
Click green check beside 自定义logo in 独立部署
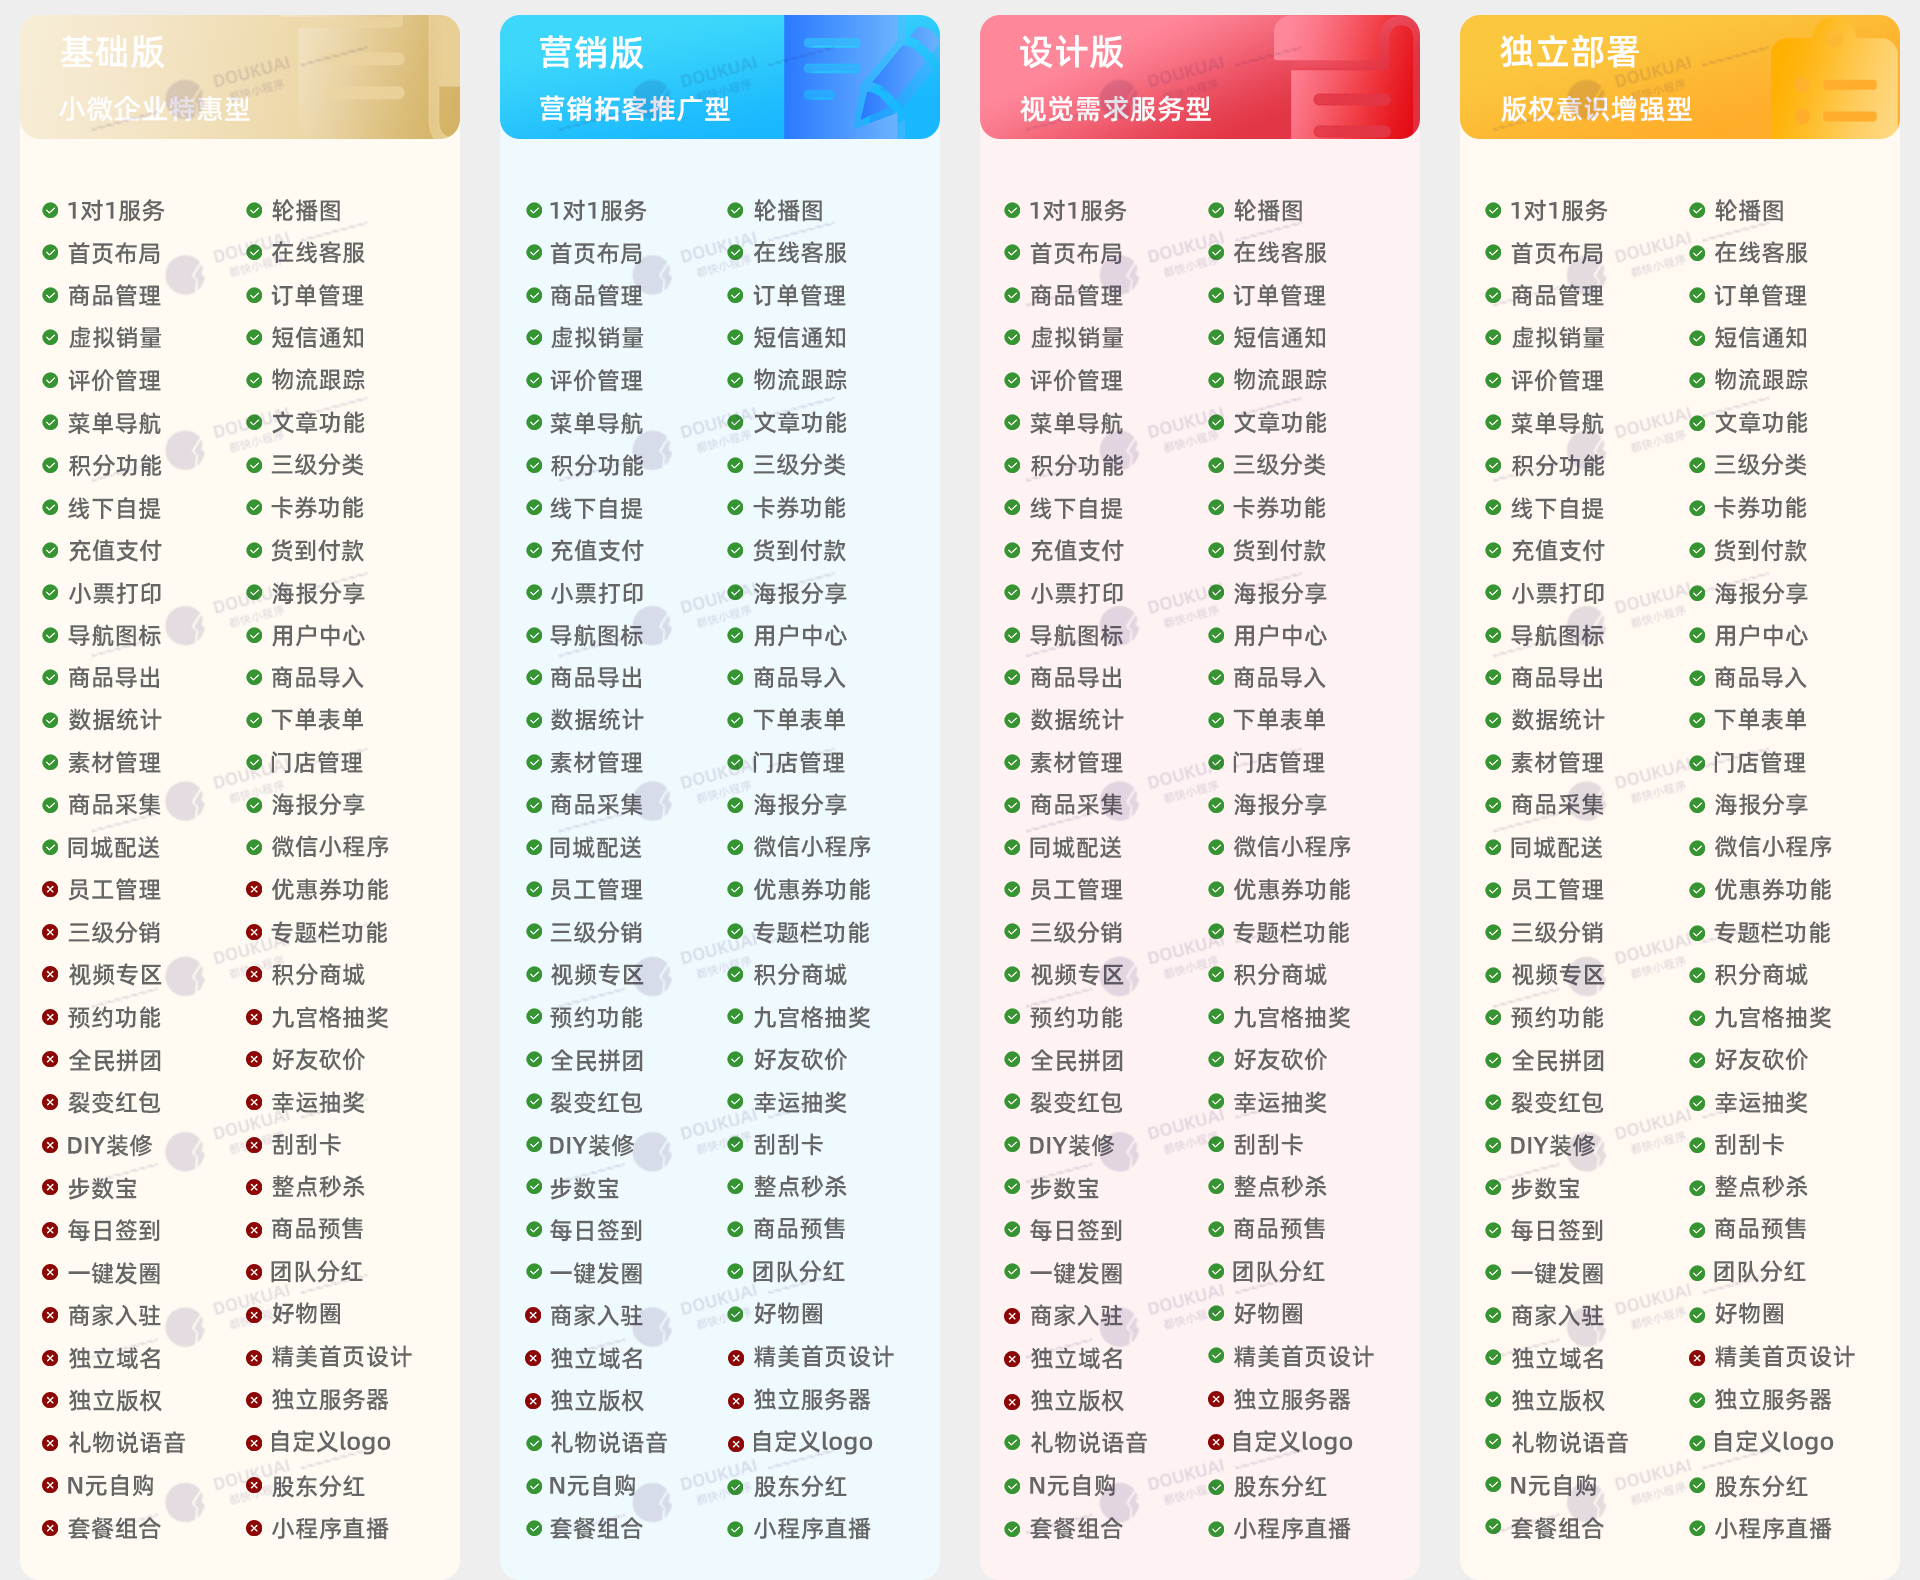1697,1442
